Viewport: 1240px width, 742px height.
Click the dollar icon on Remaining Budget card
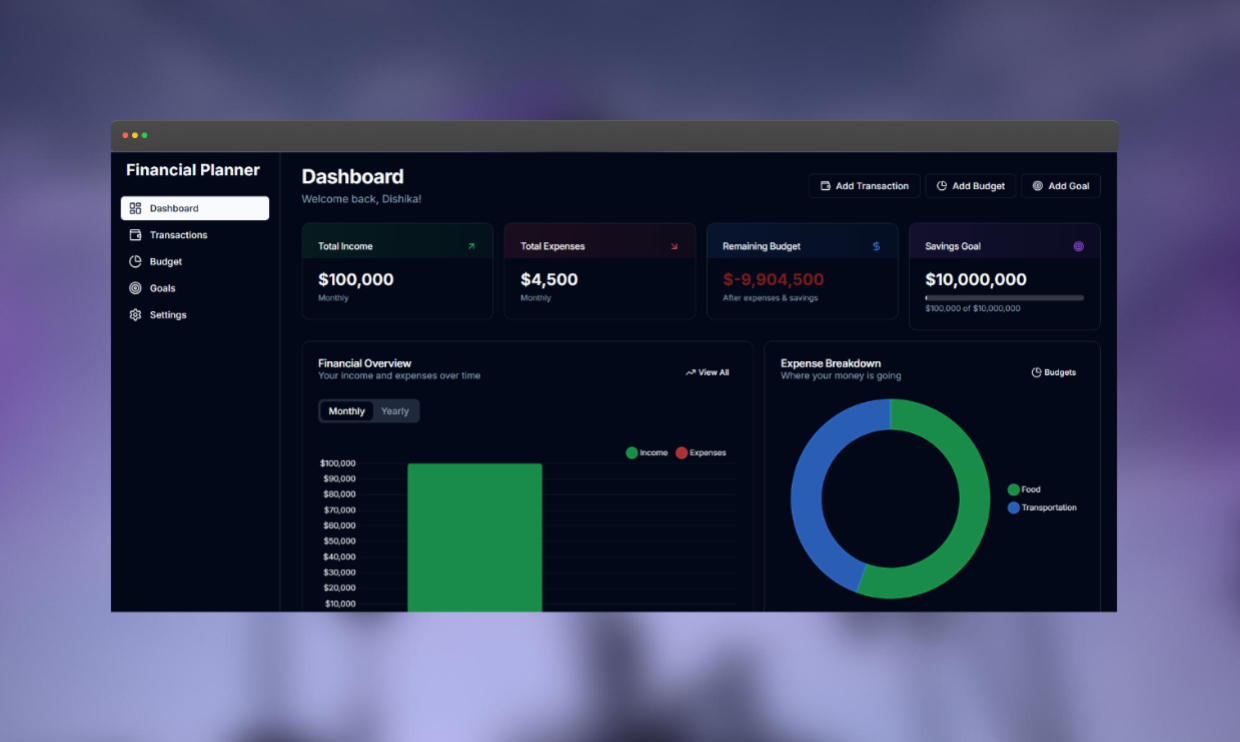876,246
